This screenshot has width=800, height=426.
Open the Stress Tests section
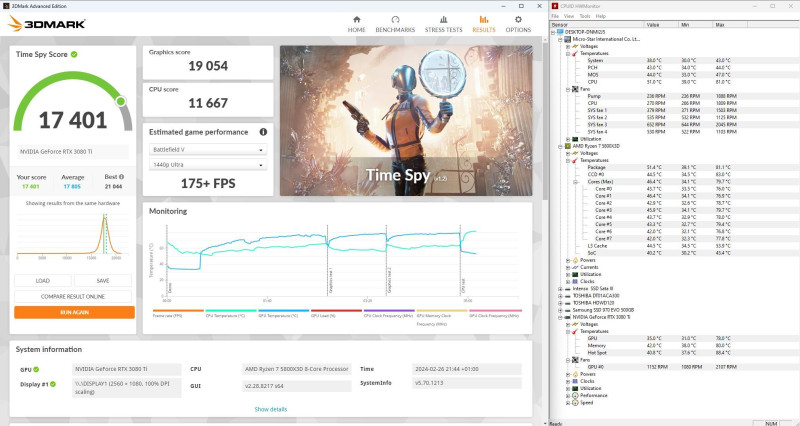(x=443, y=24)
